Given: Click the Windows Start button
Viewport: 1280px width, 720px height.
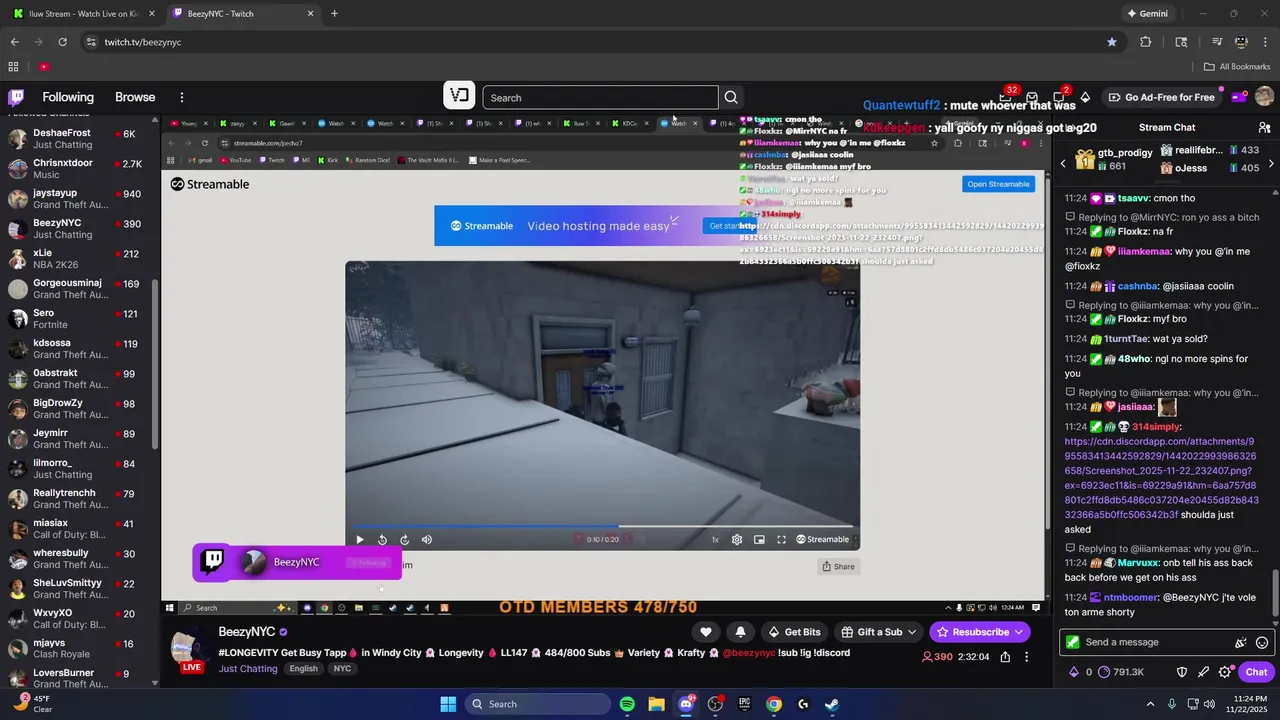Looking at the screenshot, I should [x=448, y=704].
